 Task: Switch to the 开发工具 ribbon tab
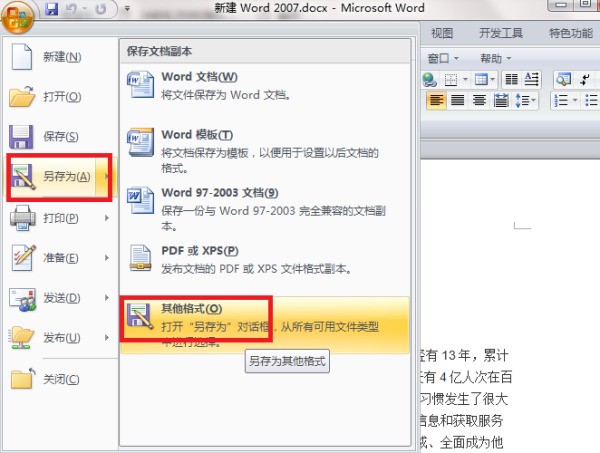click(501, 33)
